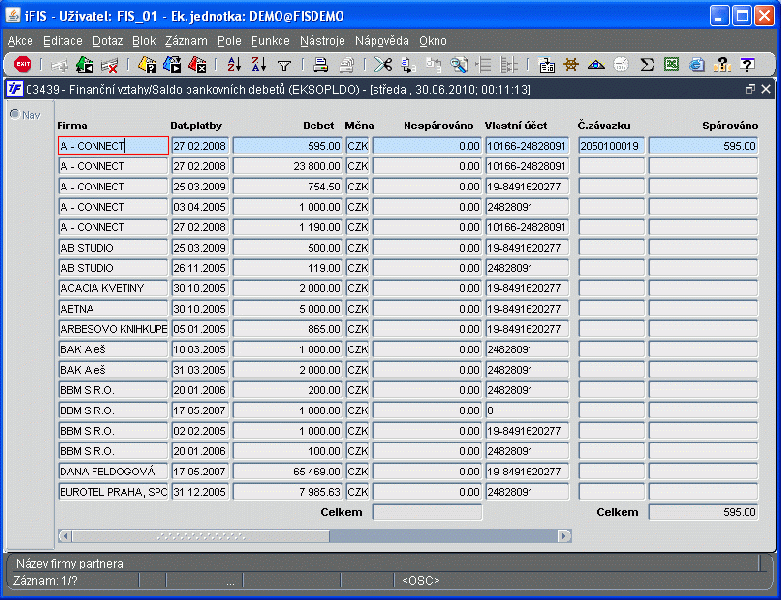781x600 pixels.
Task: Click the horizontal scrollbar left arrow
Action: [x=65, y=536]
